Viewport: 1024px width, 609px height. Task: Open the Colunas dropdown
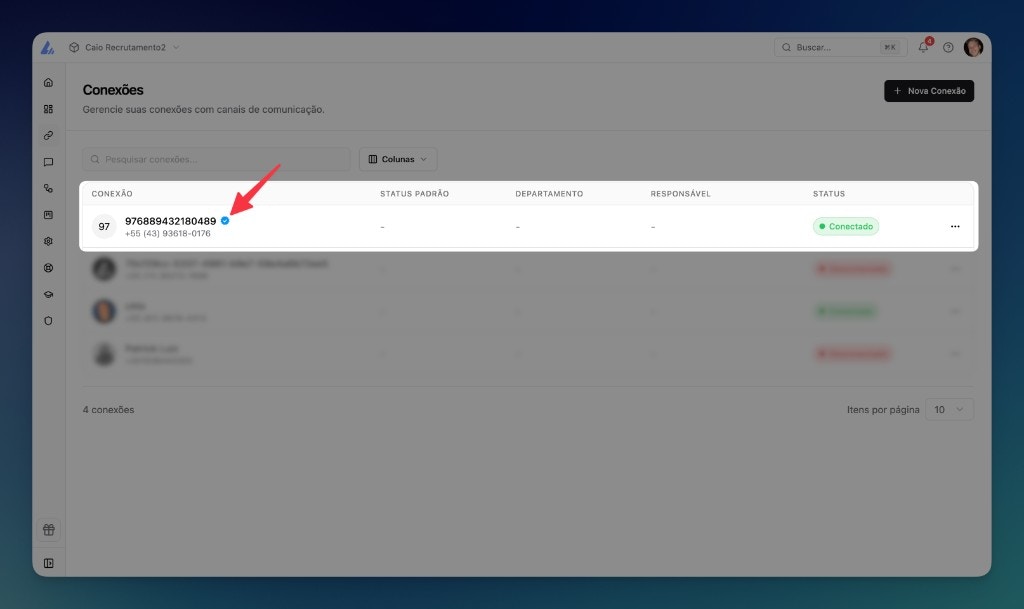point(397,158)
